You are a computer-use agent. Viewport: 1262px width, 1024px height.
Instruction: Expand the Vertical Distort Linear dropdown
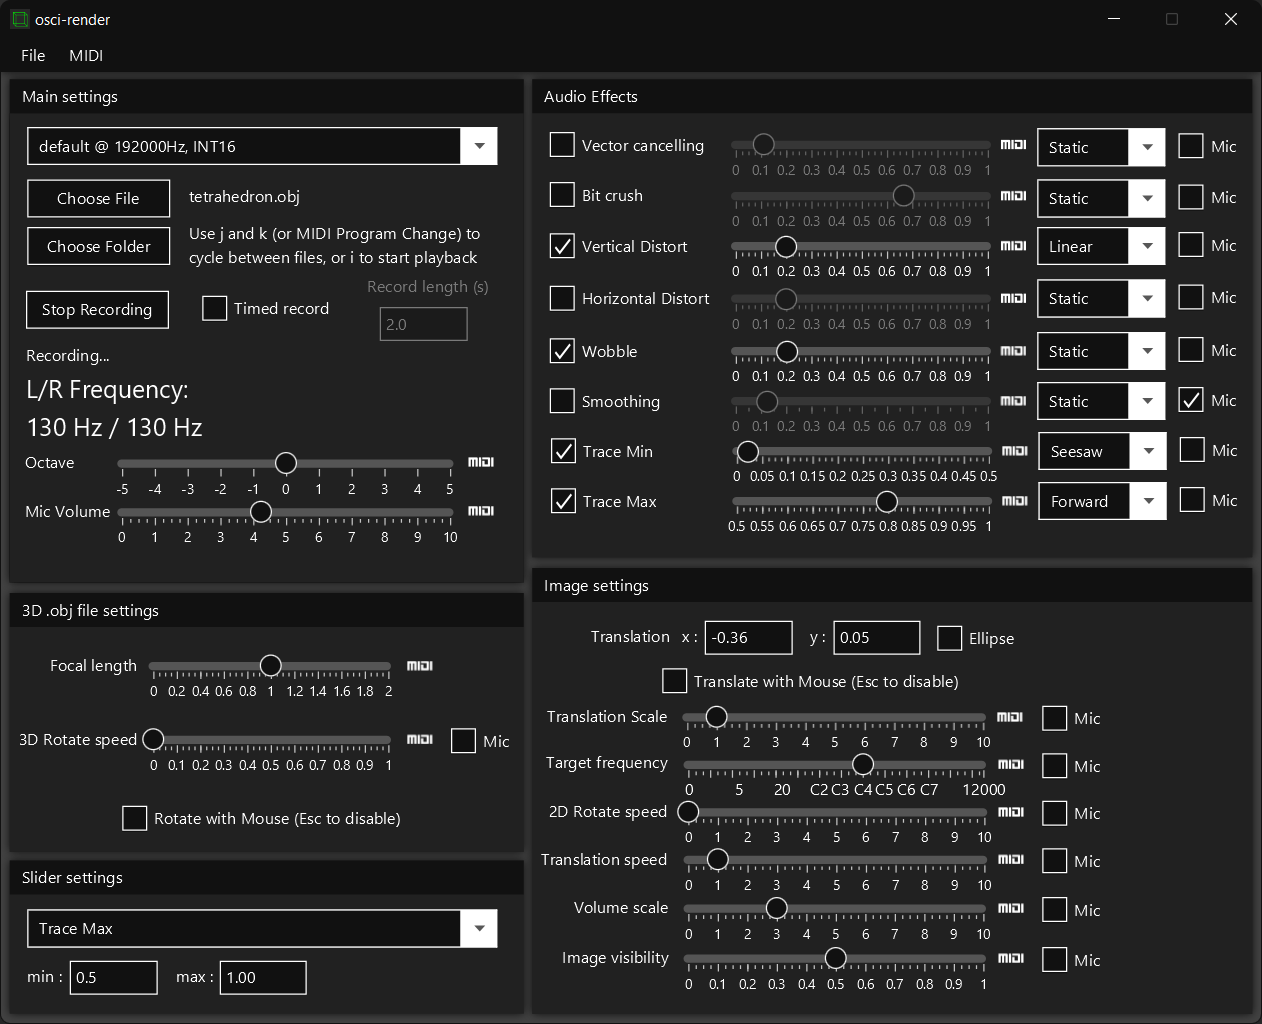1147,247
